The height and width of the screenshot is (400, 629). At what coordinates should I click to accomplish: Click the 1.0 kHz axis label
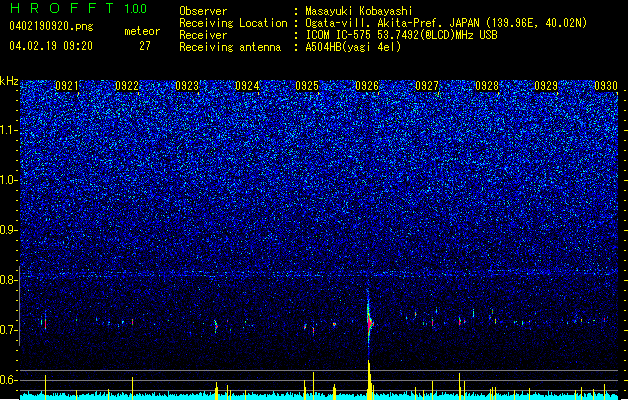[9, 180]
